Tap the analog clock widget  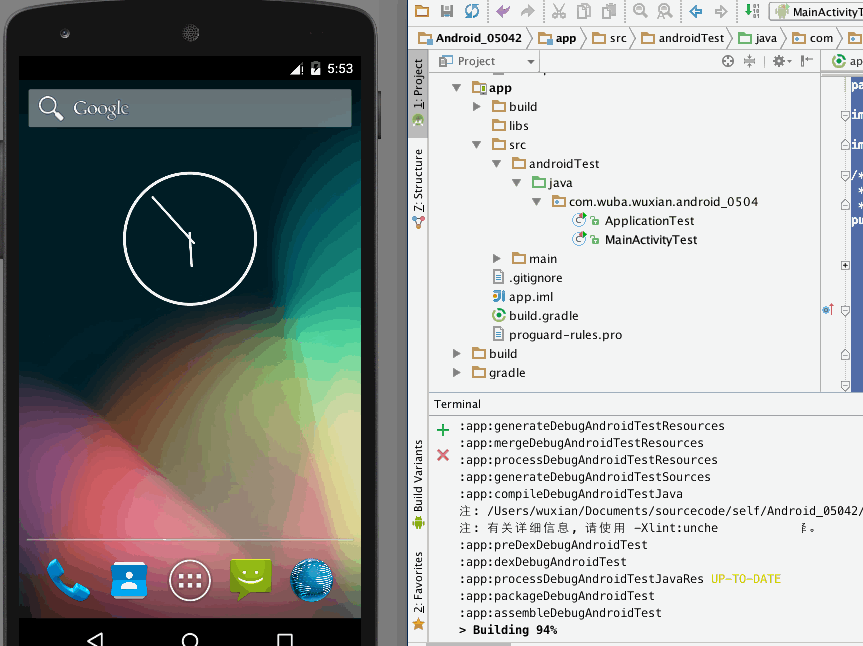point(190,238)
